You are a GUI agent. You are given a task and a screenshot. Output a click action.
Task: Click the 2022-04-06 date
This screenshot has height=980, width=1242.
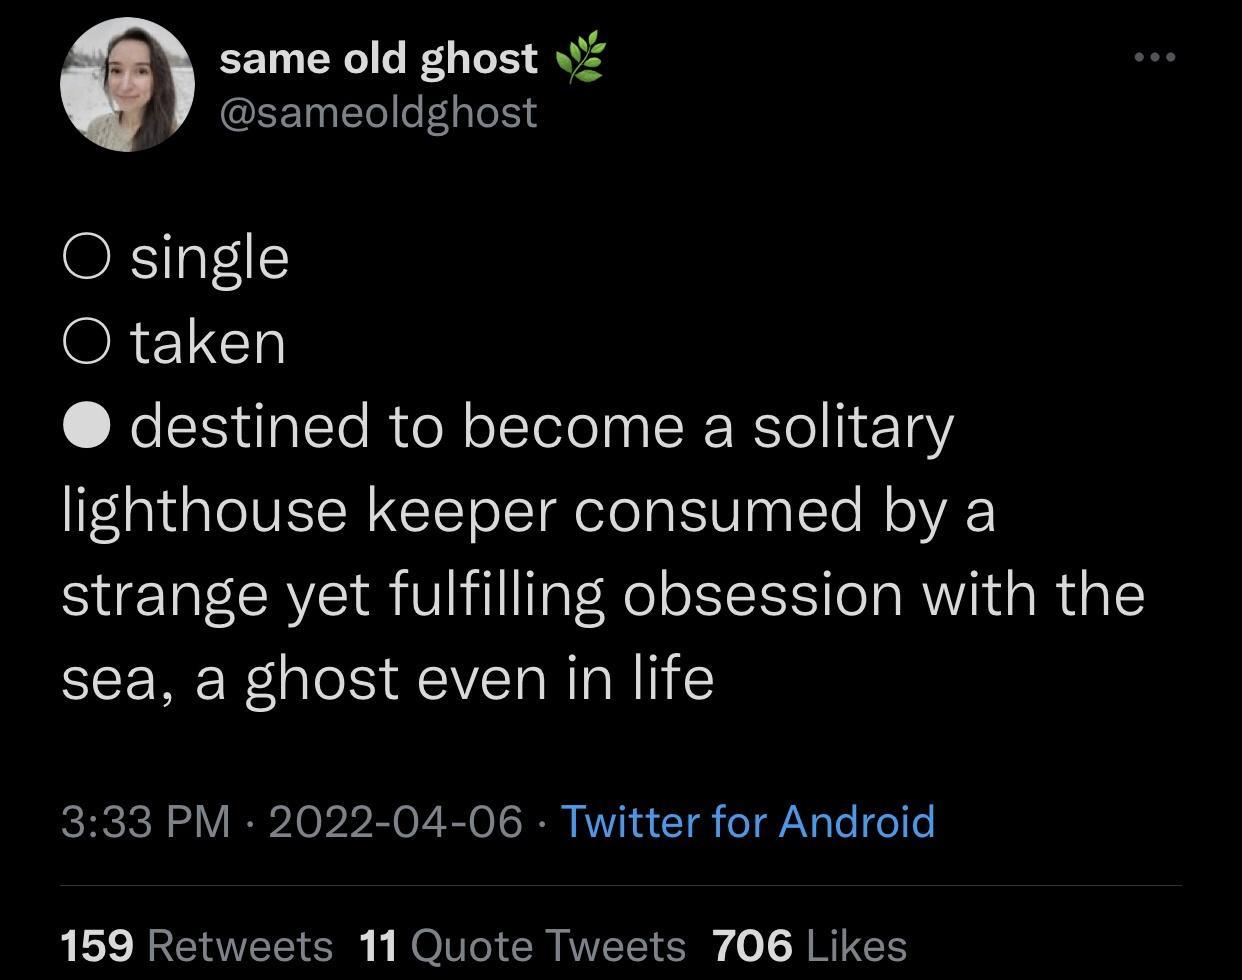click(395, 821)
